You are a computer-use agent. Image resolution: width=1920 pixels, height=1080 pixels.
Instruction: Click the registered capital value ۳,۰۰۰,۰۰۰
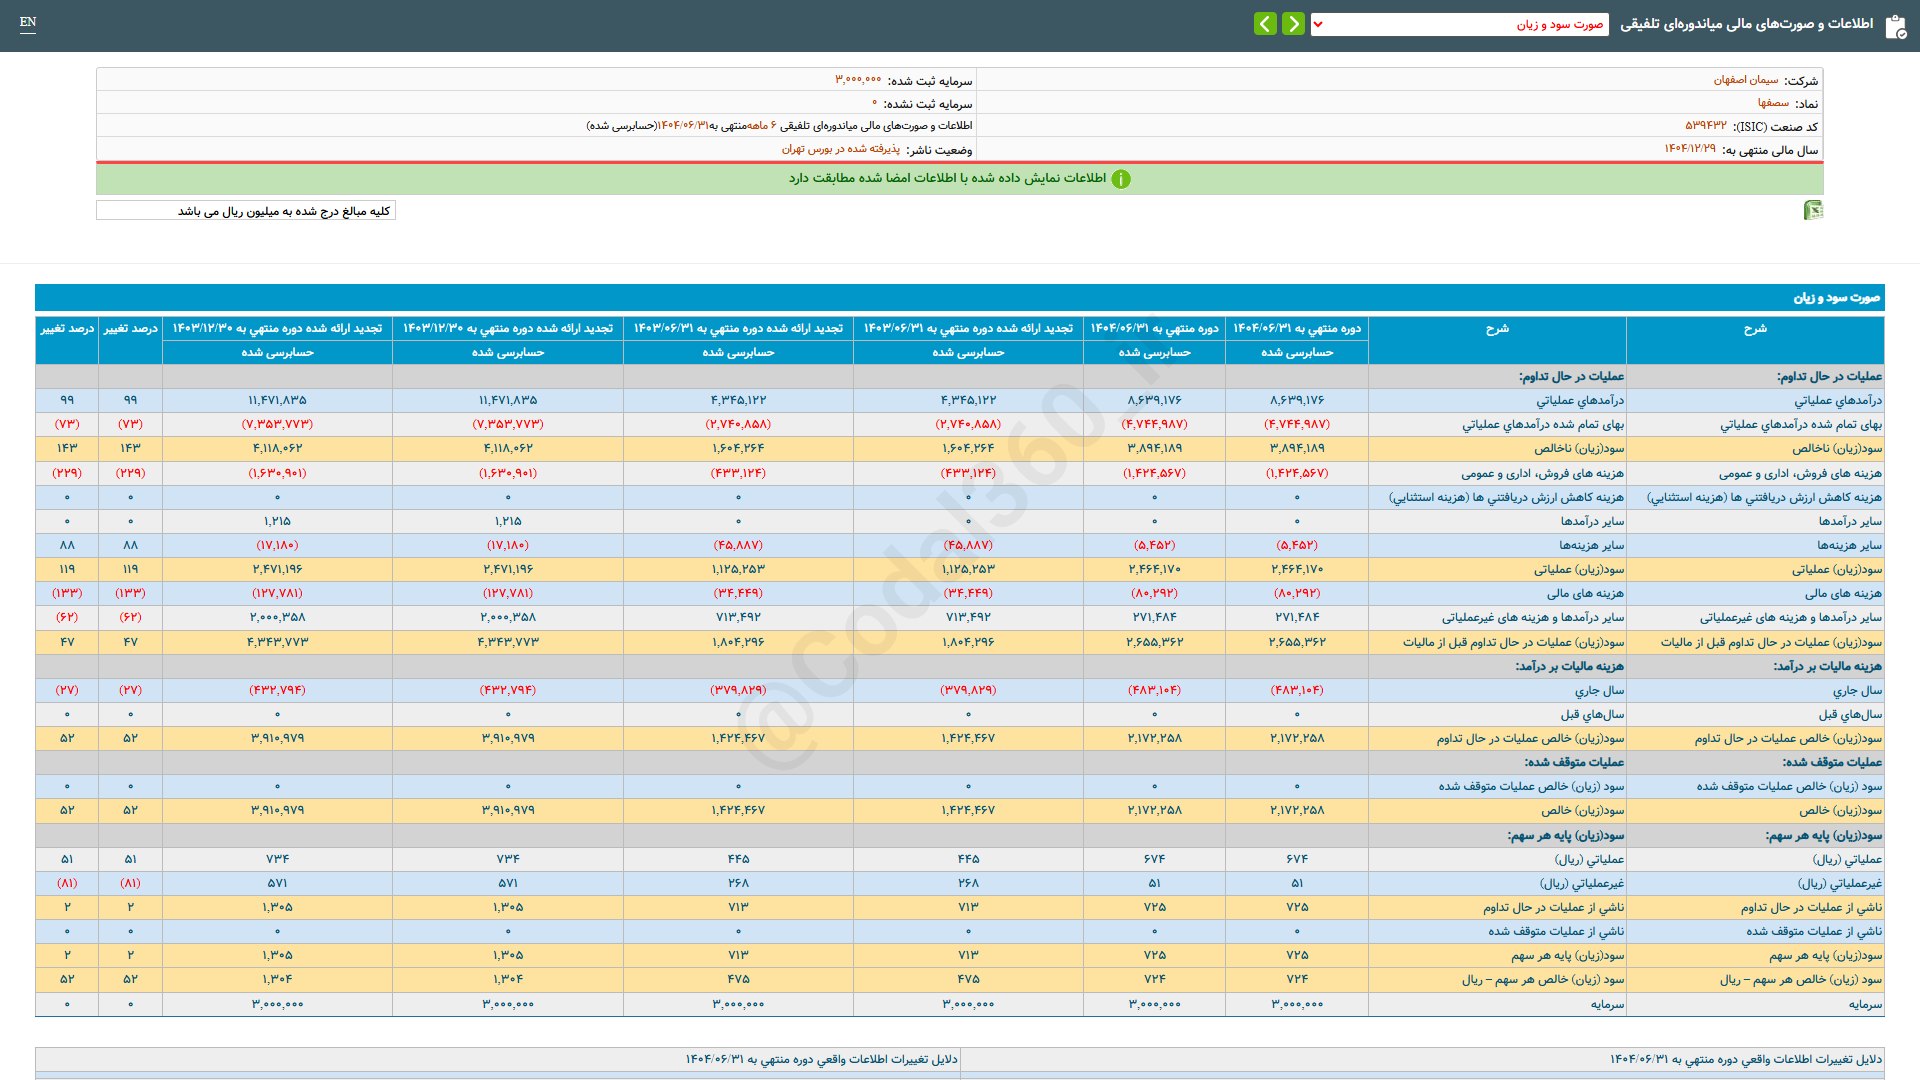pyautogui.click(x=858, y=80)
